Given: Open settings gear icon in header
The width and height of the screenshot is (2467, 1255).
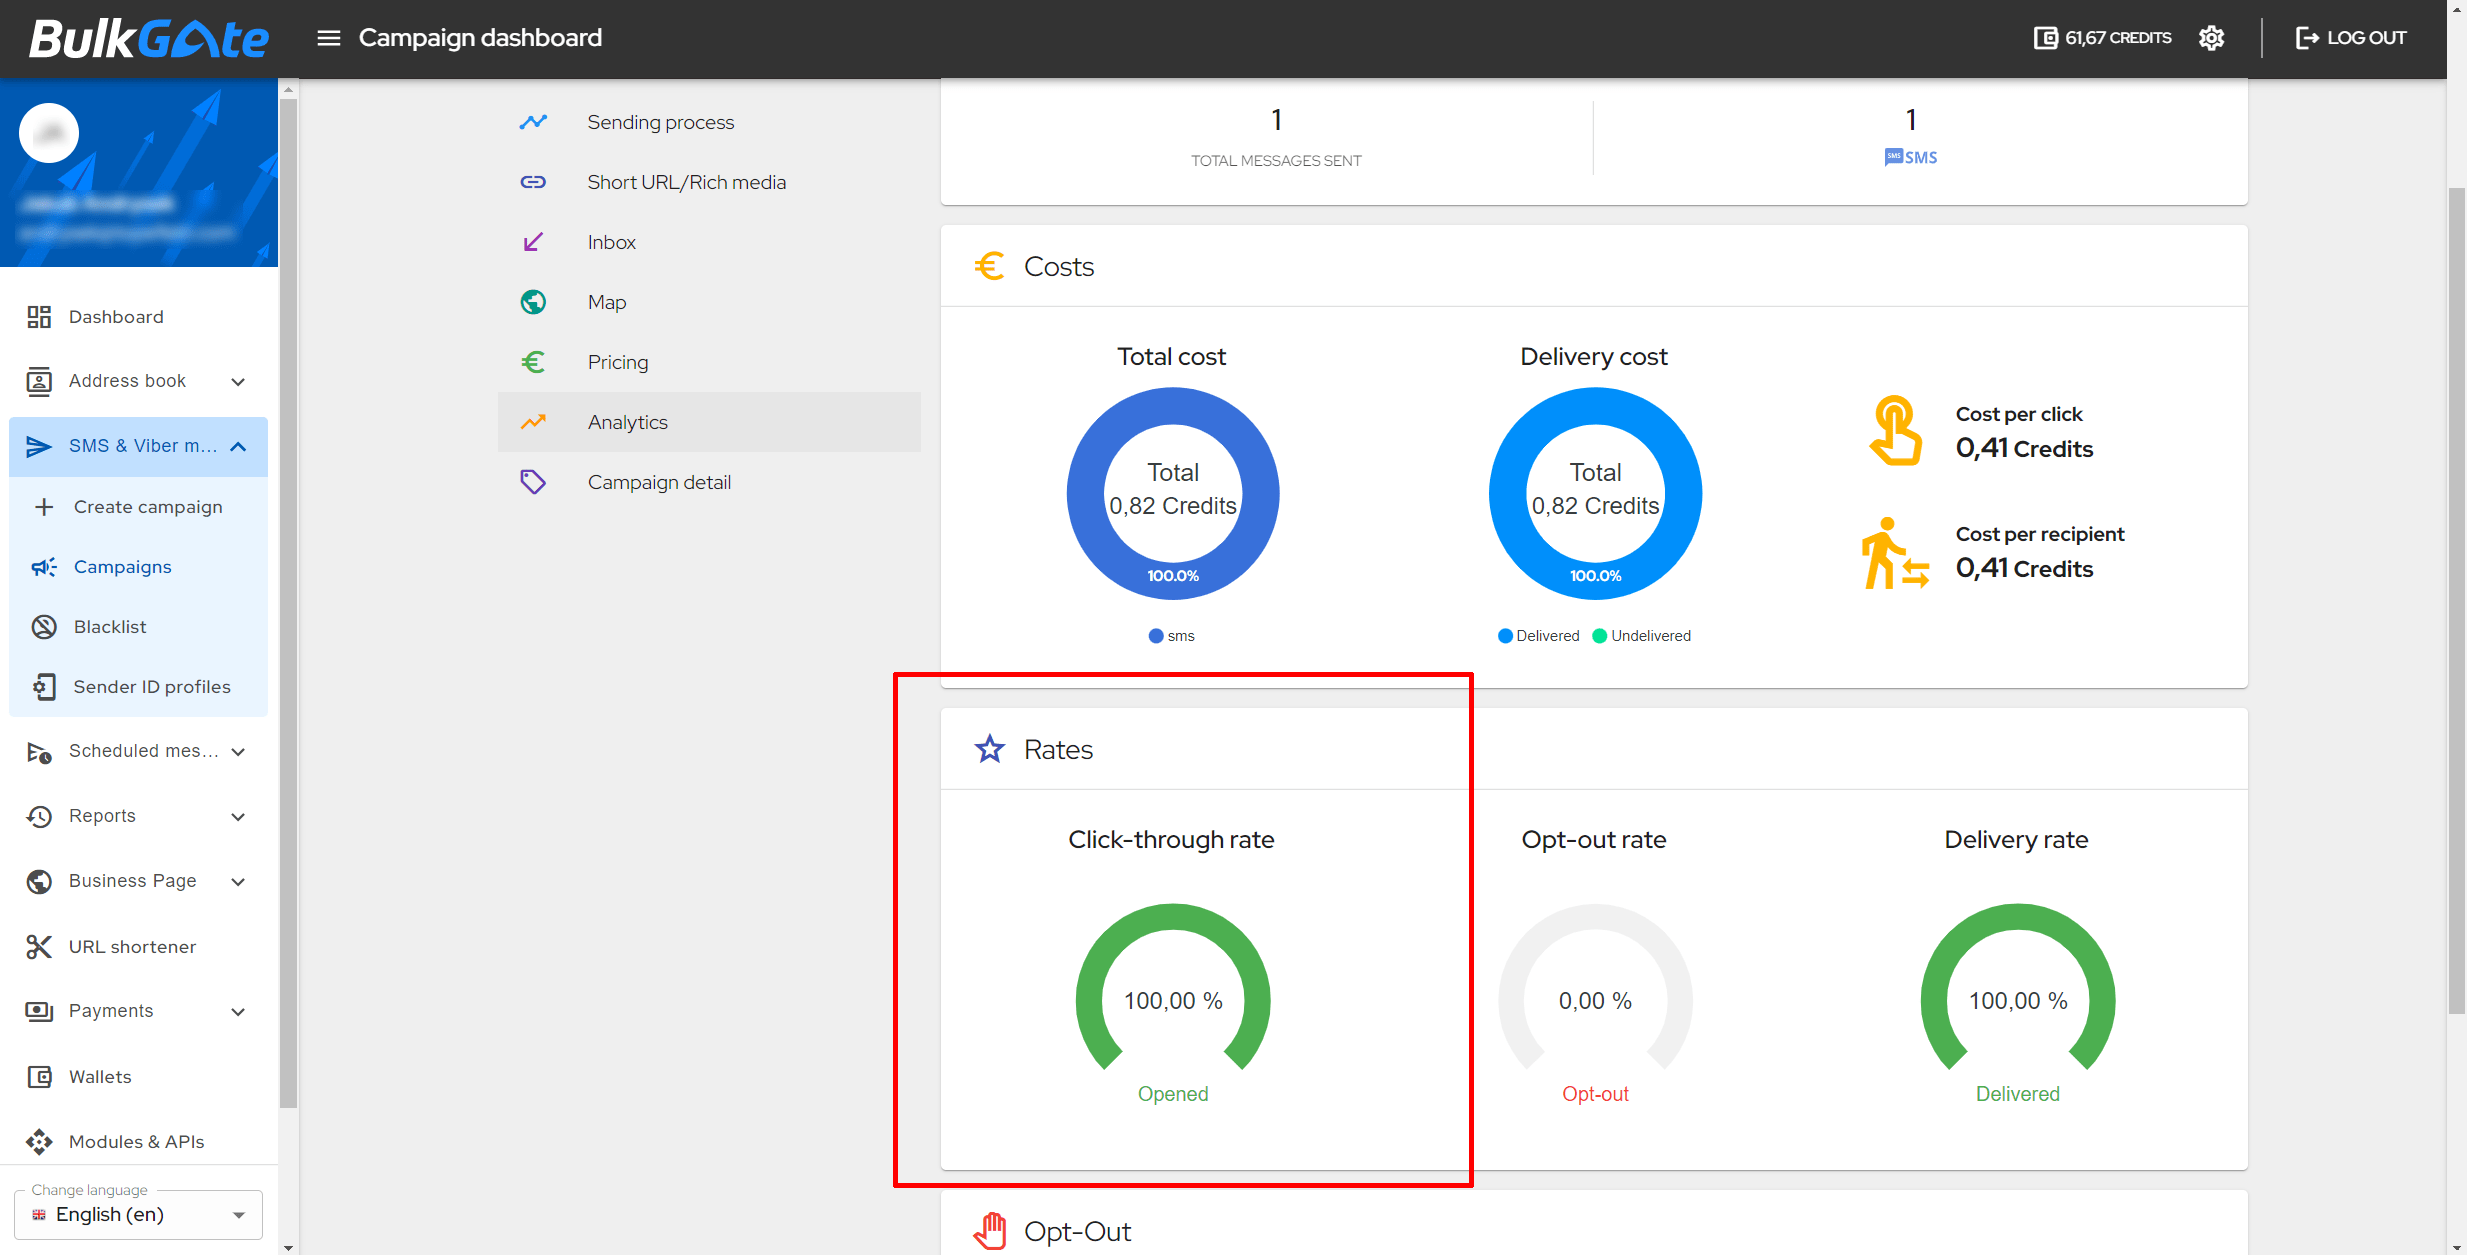Looking at the screenshot, I should [2211, 38].
